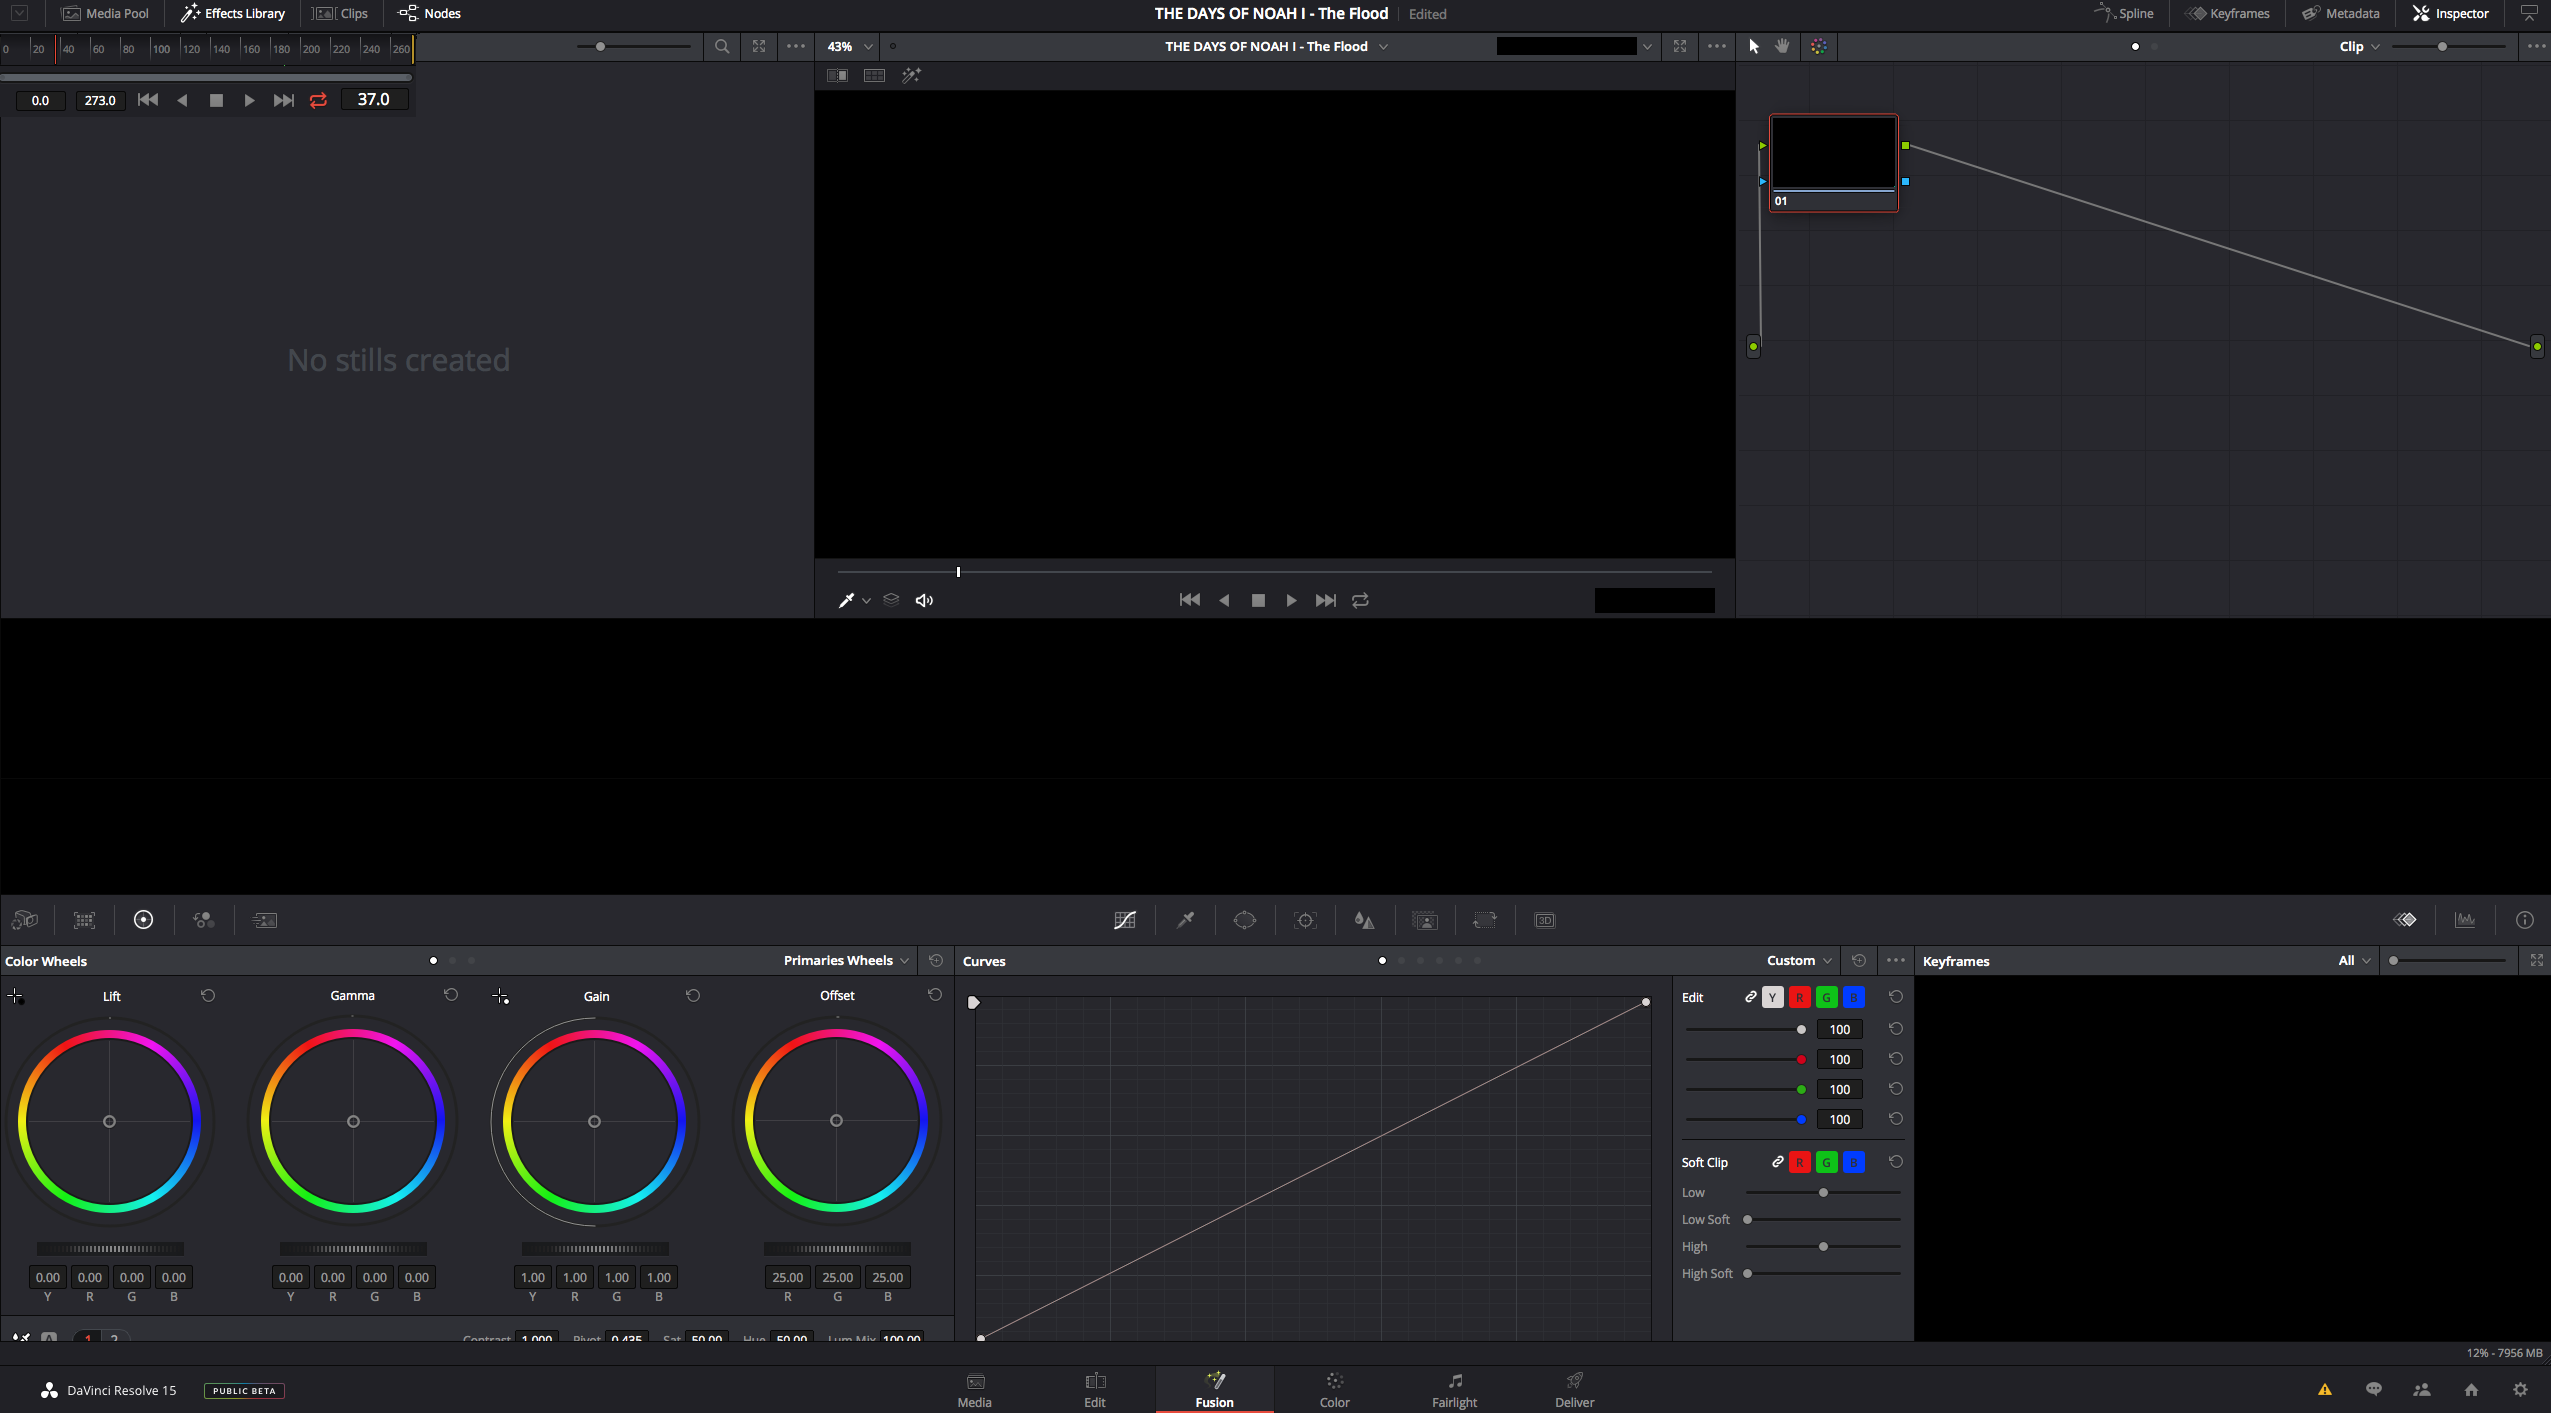Viewport: 2551px width, 1413px height.
Task: Show the Clips panel
Action: pyautogui.click(x=341, y=13)
